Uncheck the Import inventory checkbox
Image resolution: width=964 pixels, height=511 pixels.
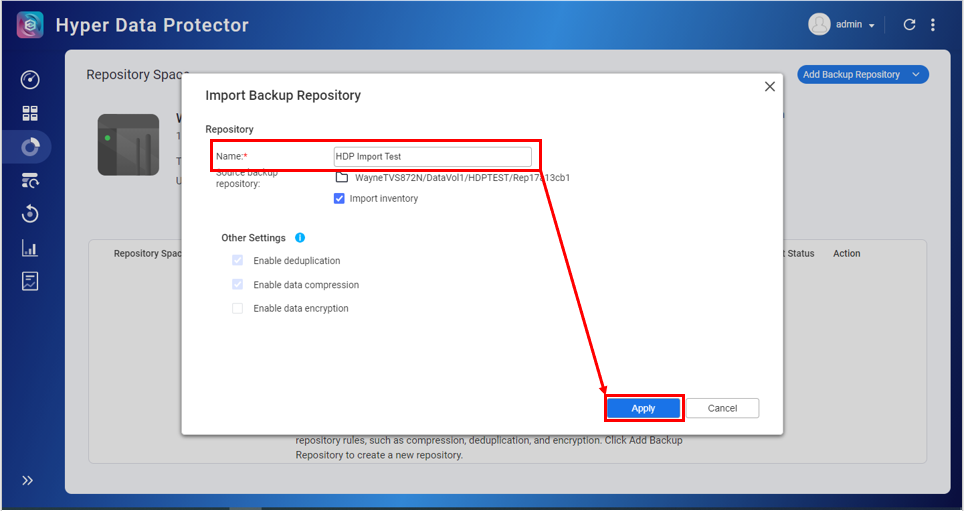pyautogui.click(x=339, y=199)
